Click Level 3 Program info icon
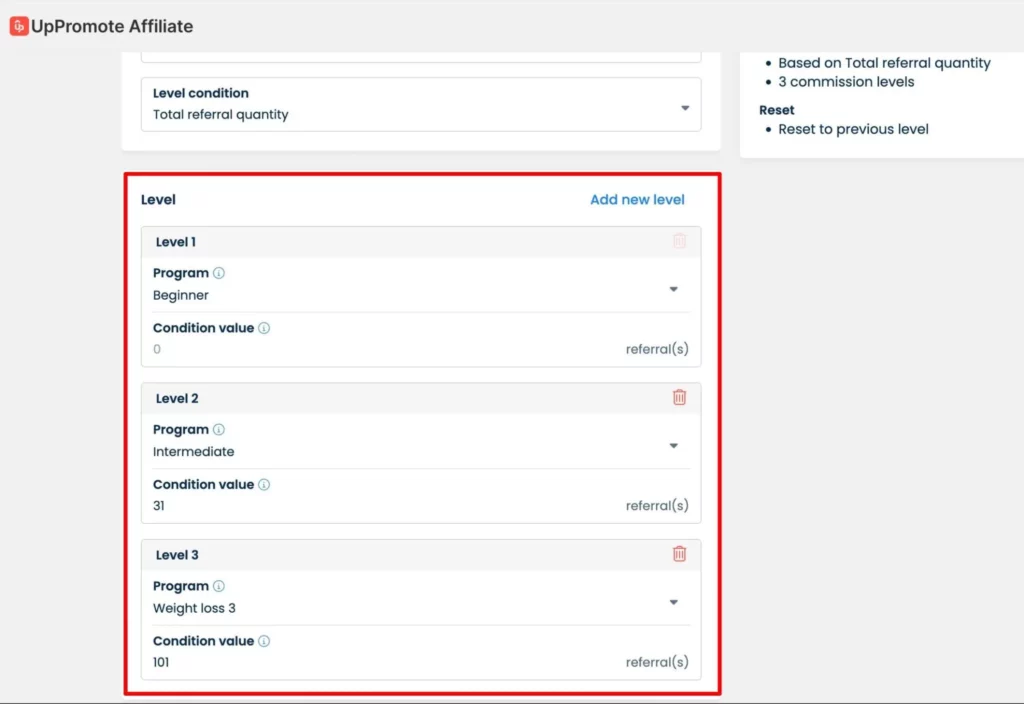The width and height of the screenshot is (1024, 704). [x=219, y=587]
